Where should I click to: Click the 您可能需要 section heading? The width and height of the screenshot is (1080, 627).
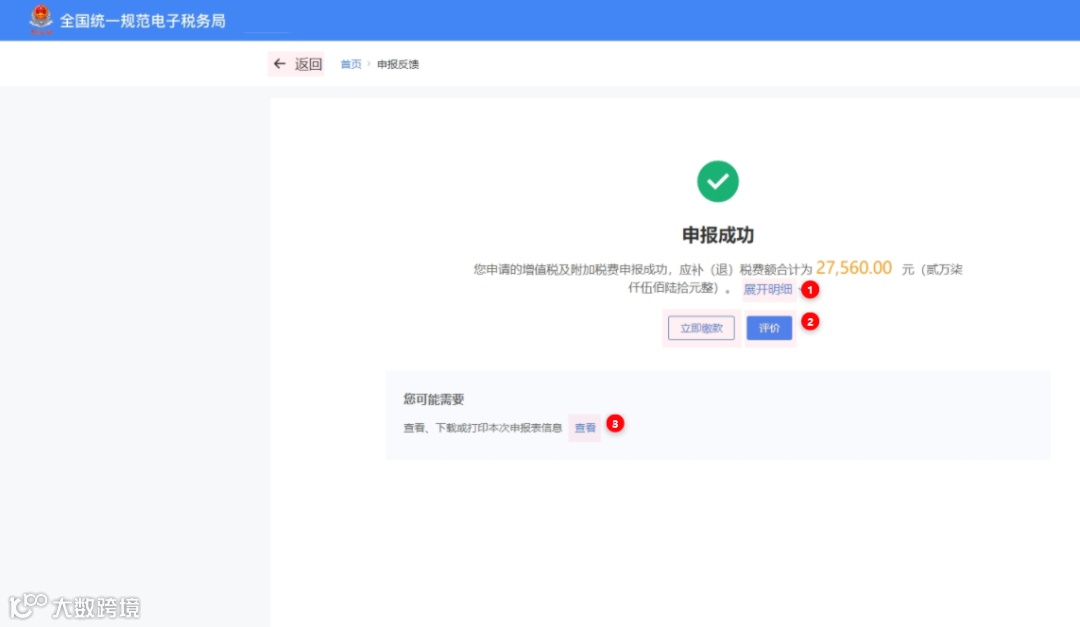(434, 399)
